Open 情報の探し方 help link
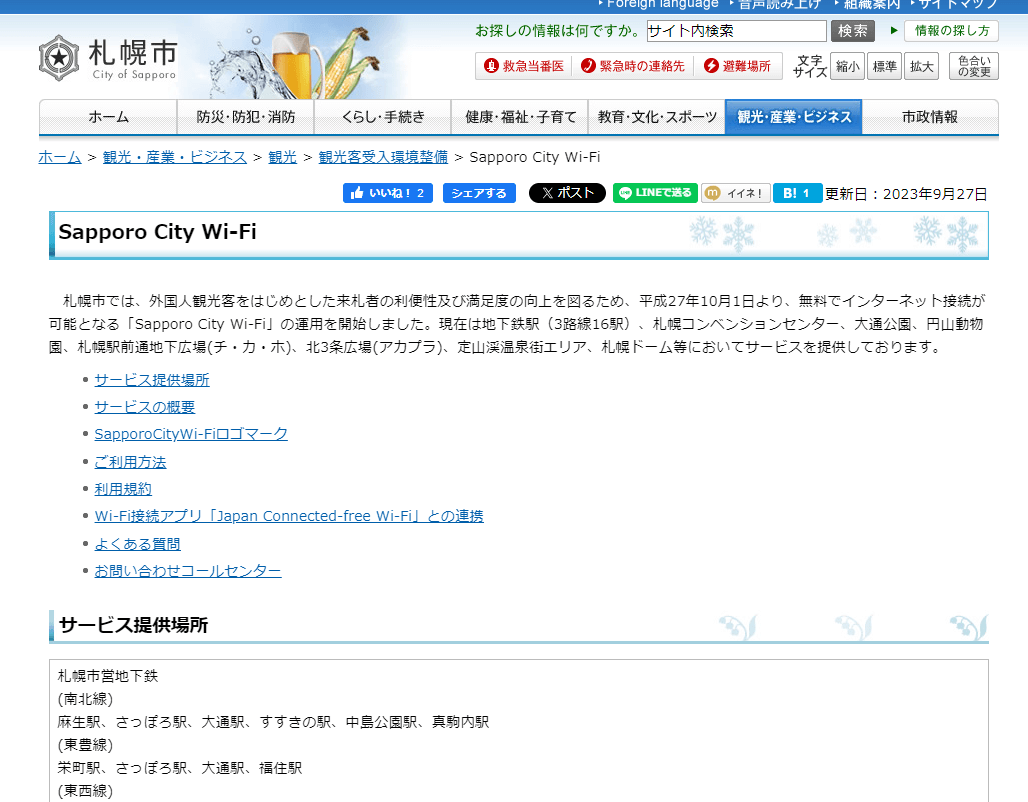The width and height of the screenshot is (1028, 802). pyautogui.click(x=951, y=31)
